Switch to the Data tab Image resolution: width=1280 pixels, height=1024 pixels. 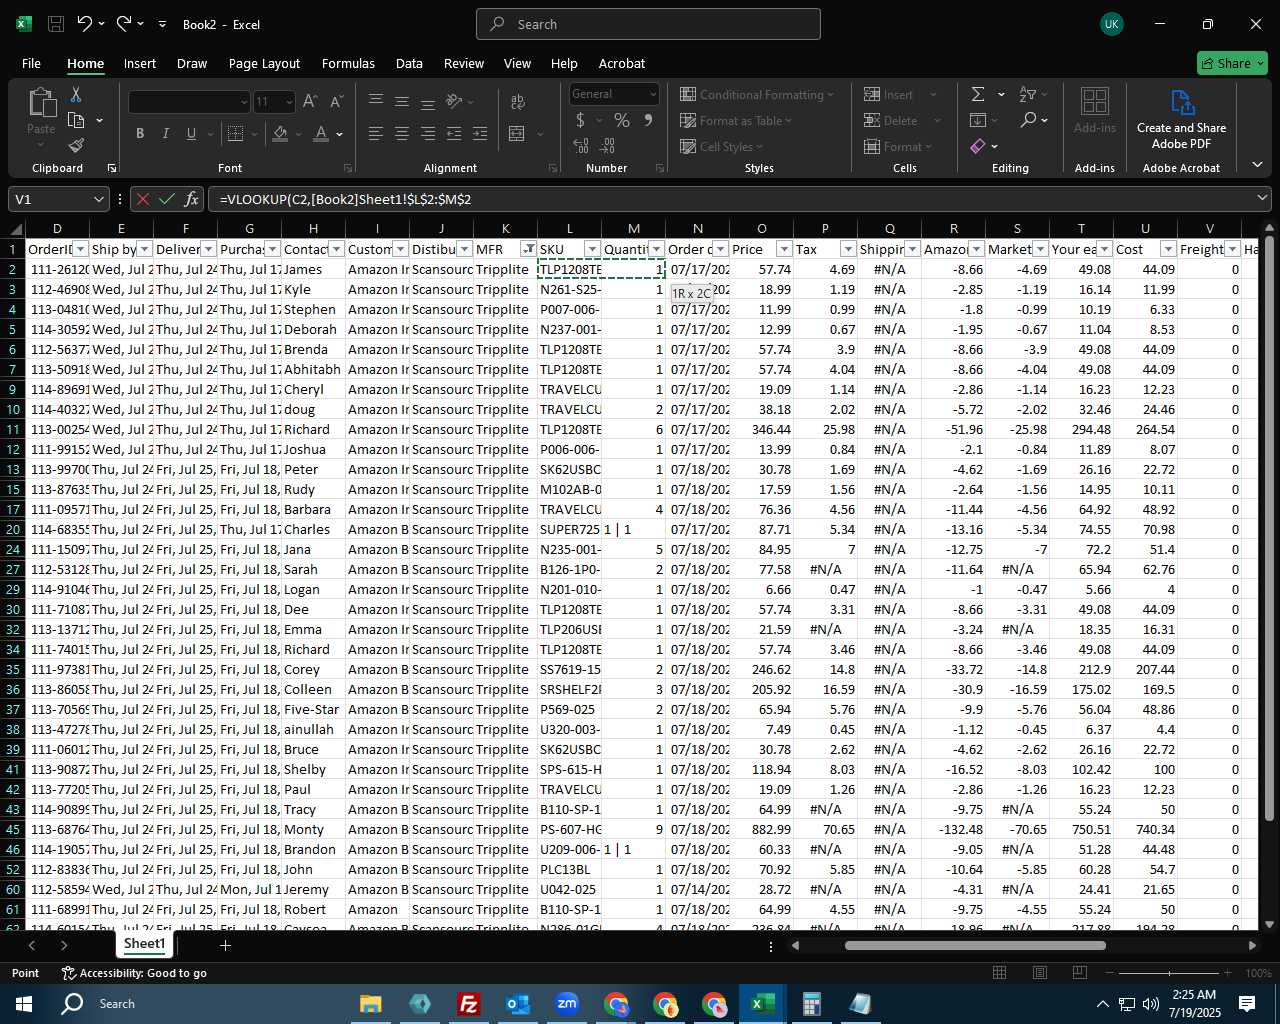pyautogui.click(x=409, y=63)
